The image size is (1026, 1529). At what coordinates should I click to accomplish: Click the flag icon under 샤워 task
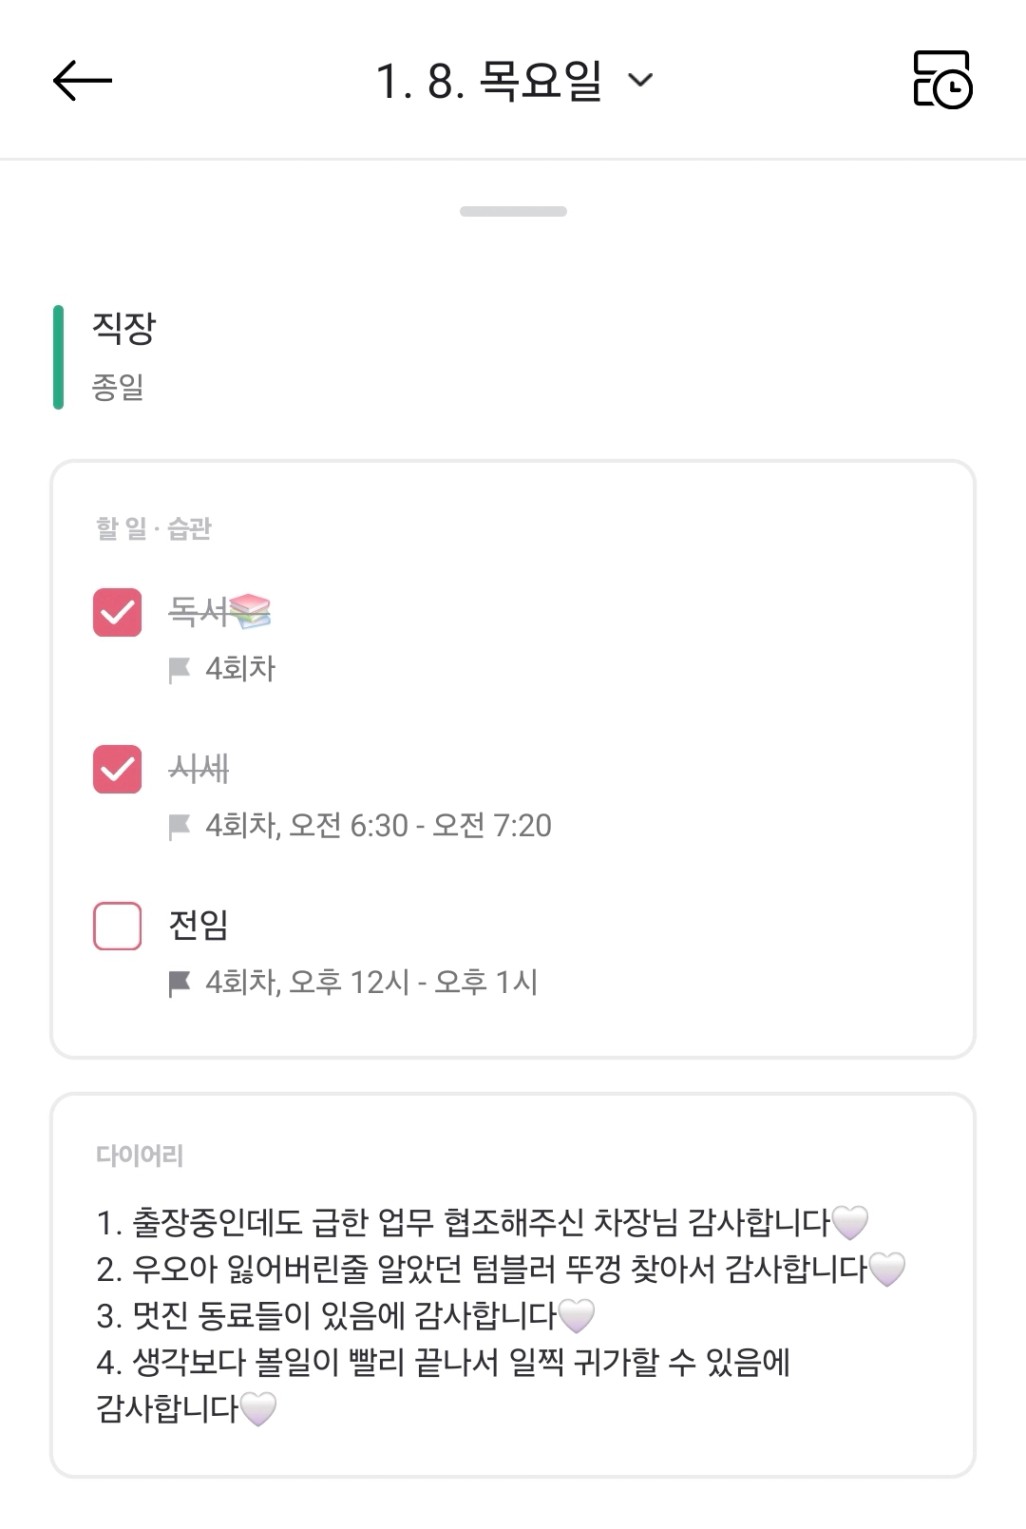coord(180,827)
